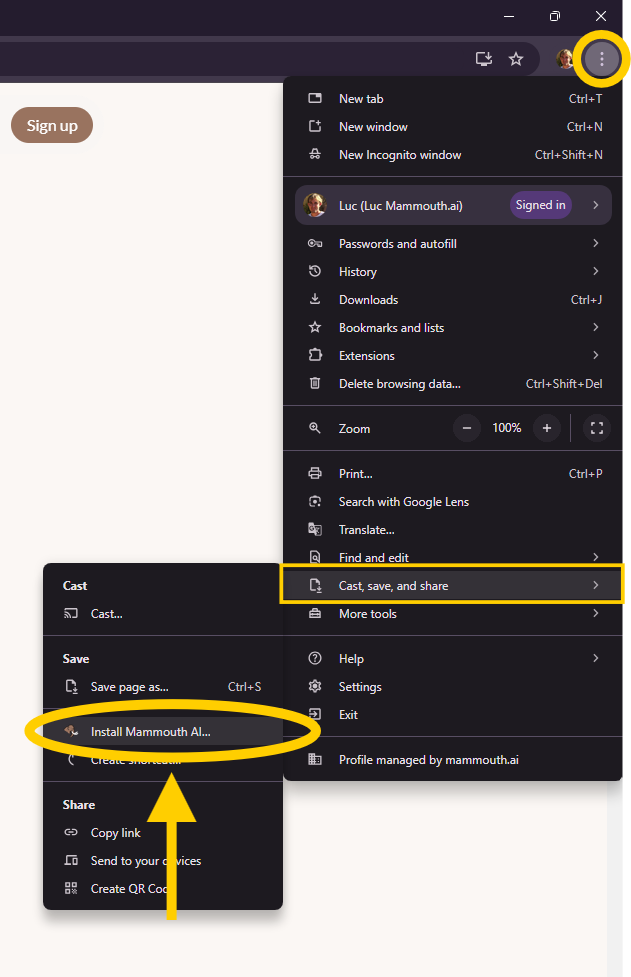Select Delete browsing data from the menu
631x977 pixels.
[398, 383]
